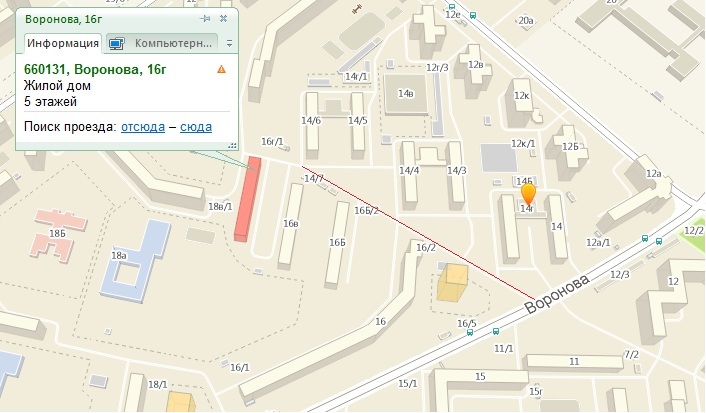Select the orange building near 16/2
The height and width of the screenshot is (413, 706).
click(x=453, y=282)
